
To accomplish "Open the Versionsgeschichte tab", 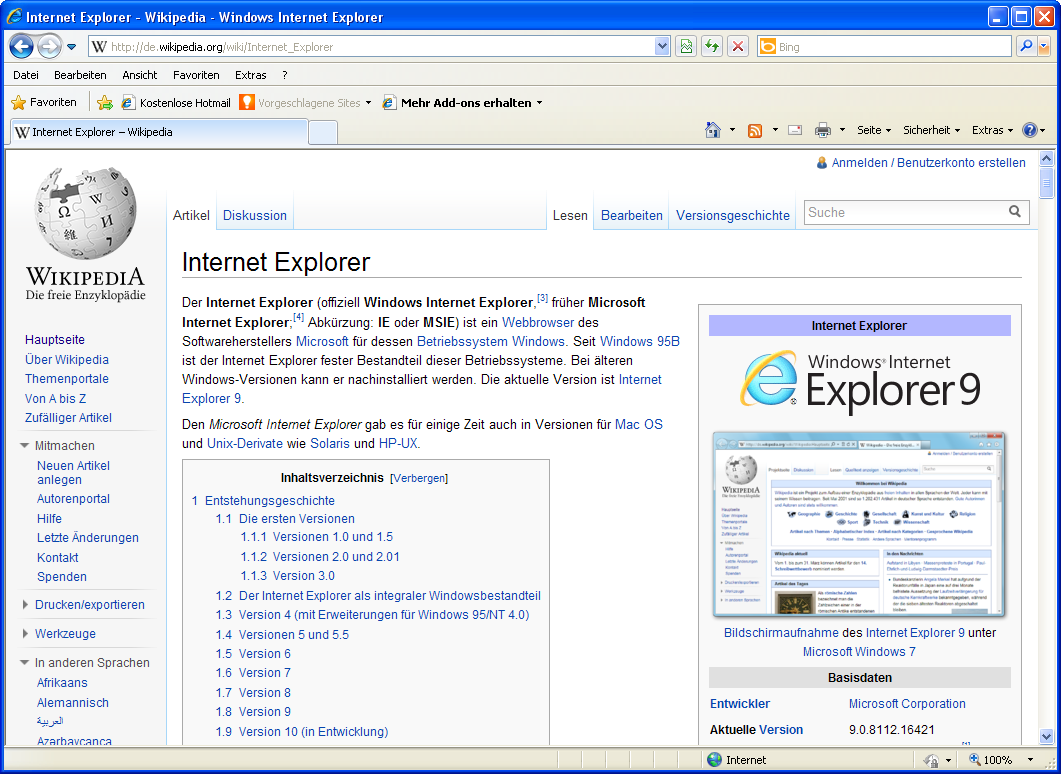I will [x=733, y=215].
